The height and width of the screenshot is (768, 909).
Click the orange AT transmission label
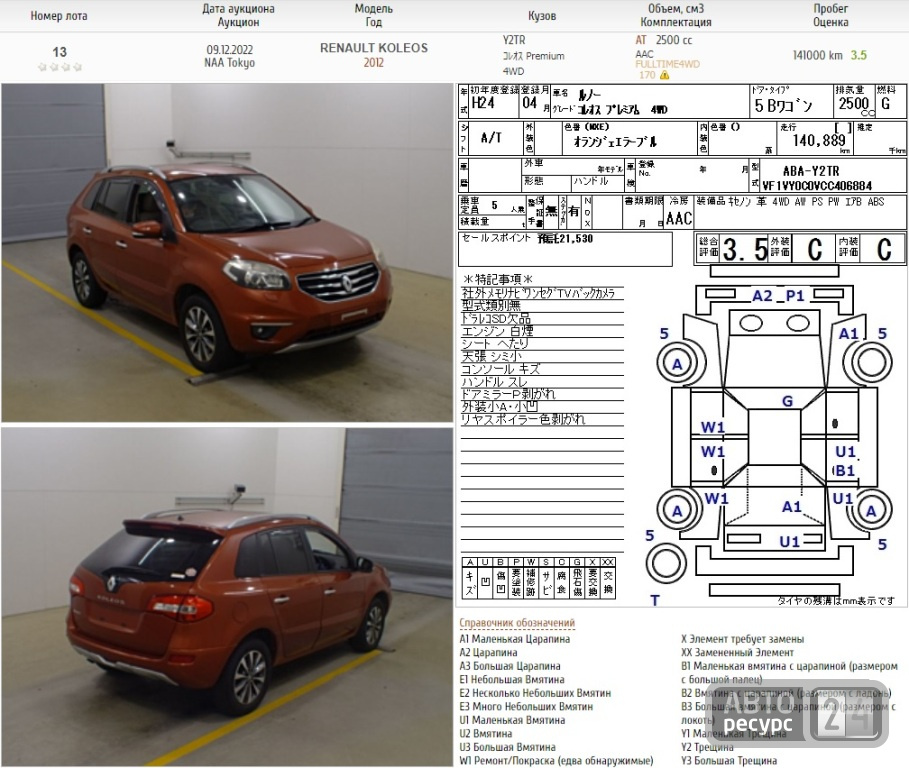[x=641, y=40]
